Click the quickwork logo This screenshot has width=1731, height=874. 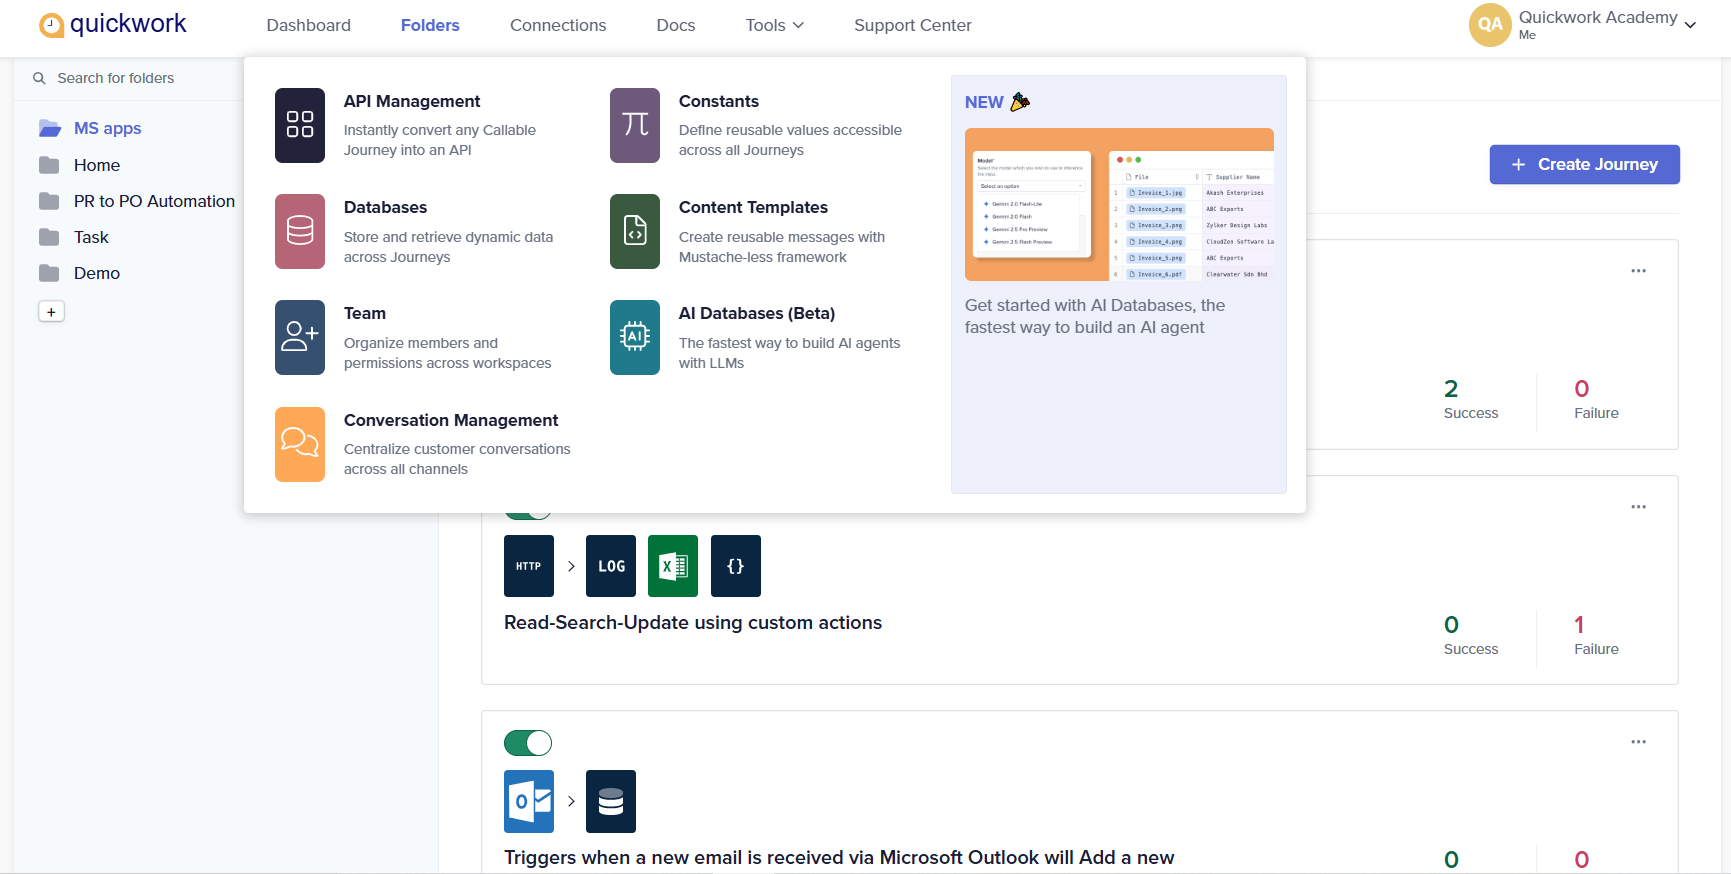(x=112, y=24)
